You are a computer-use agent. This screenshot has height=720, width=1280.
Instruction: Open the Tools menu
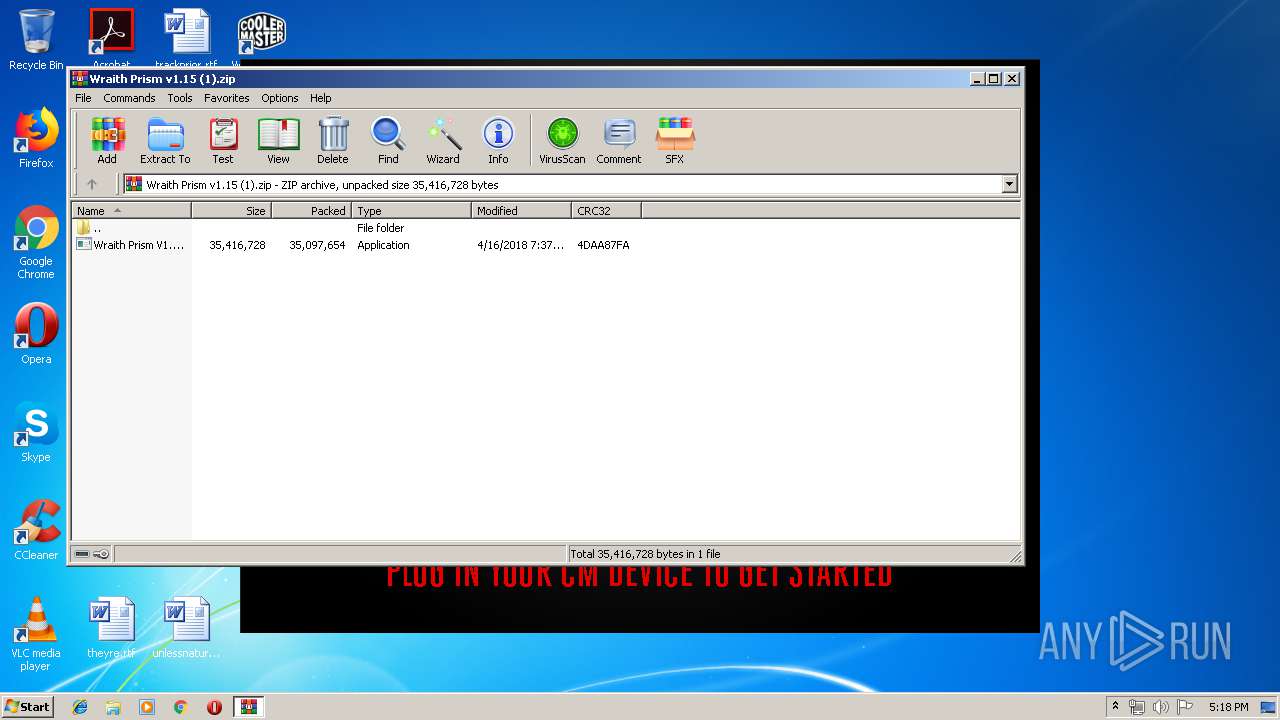180,98
